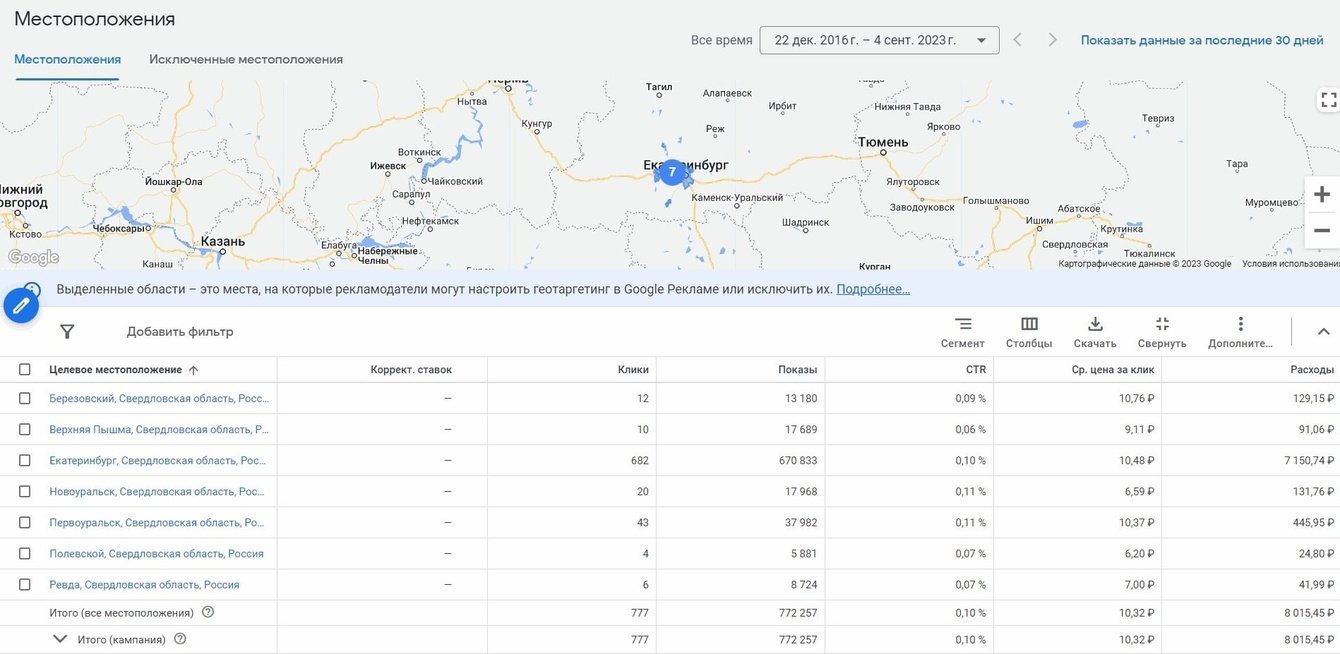Image resolution: width=1340 pixels, height=654 pixels.
Task: Switch to Исключенные местоположения tab
Action: coord(246,60)
